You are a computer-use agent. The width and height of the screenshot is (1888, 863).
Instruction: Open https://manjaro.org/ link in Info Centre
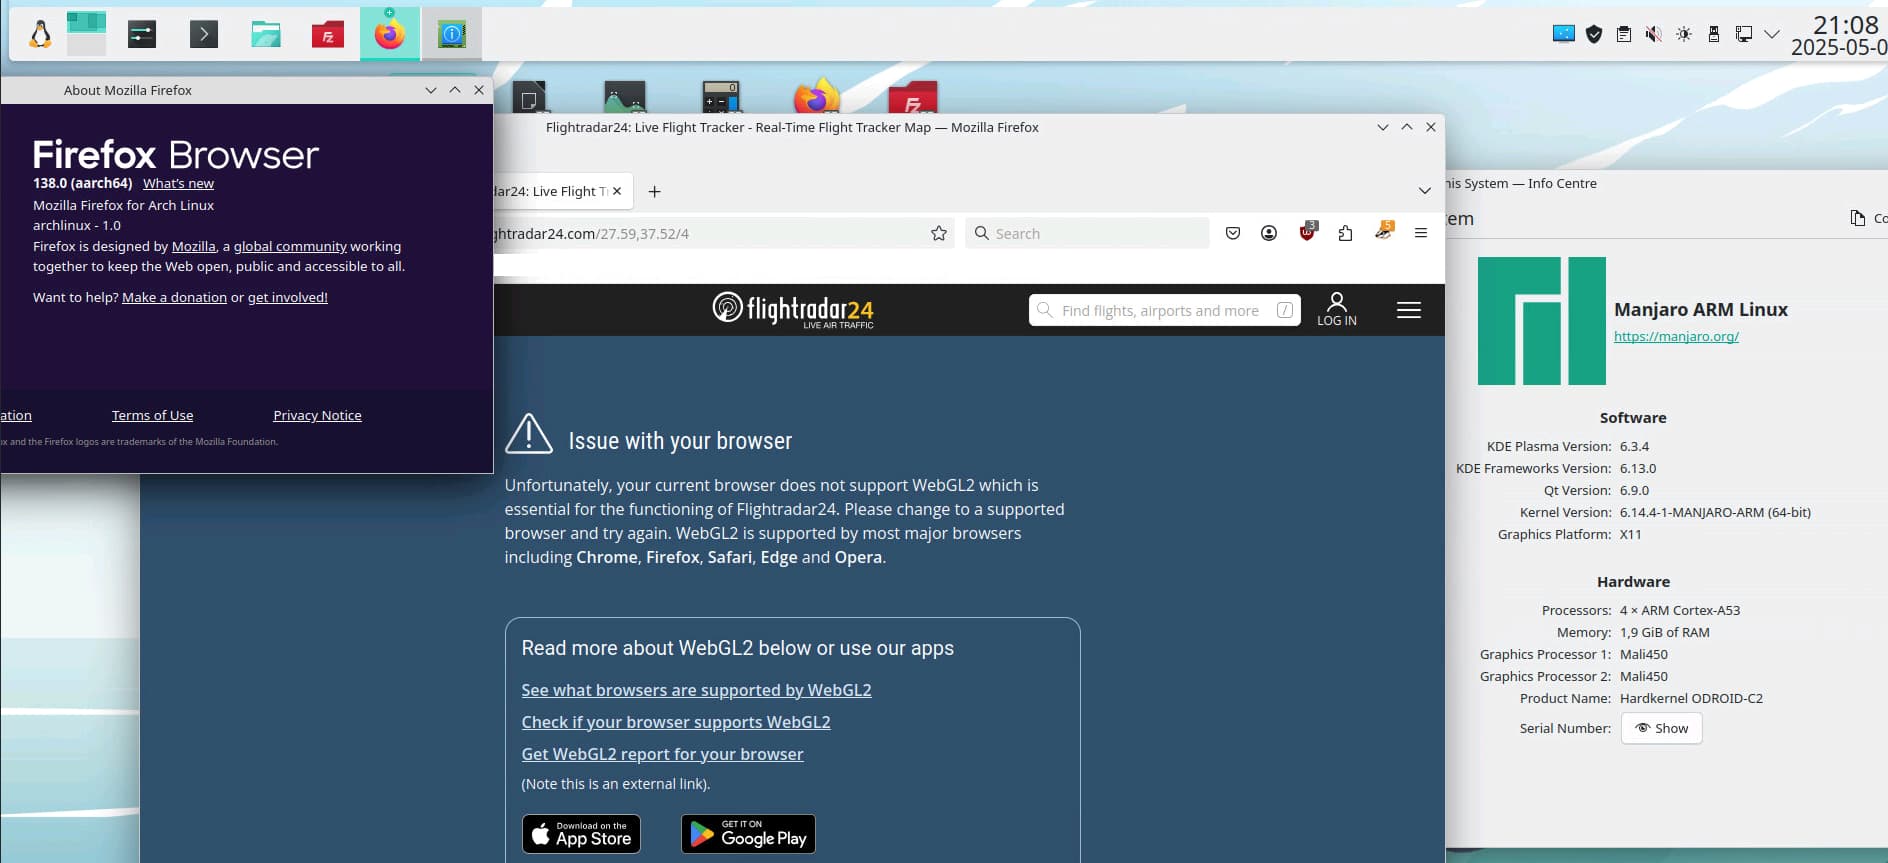(1676, 336)
